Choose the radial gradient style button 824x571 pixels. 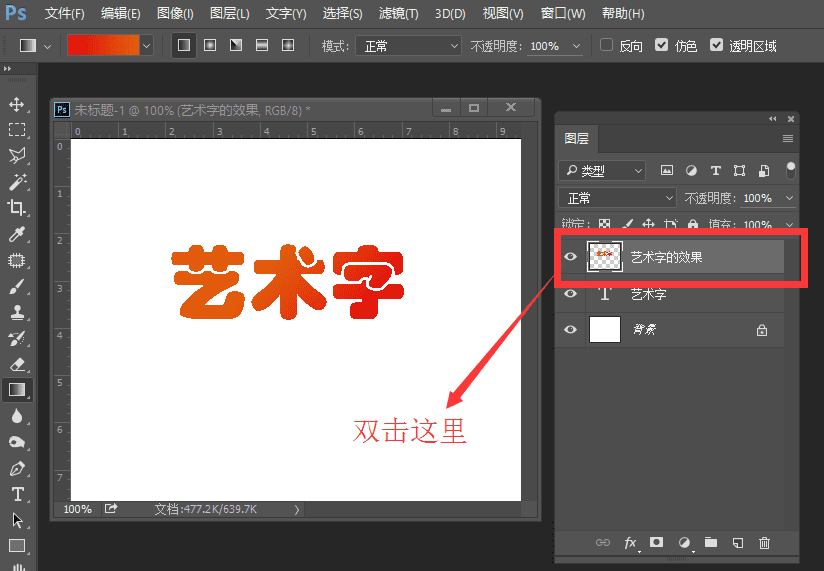pyautogui.click(x=210, y=46)
